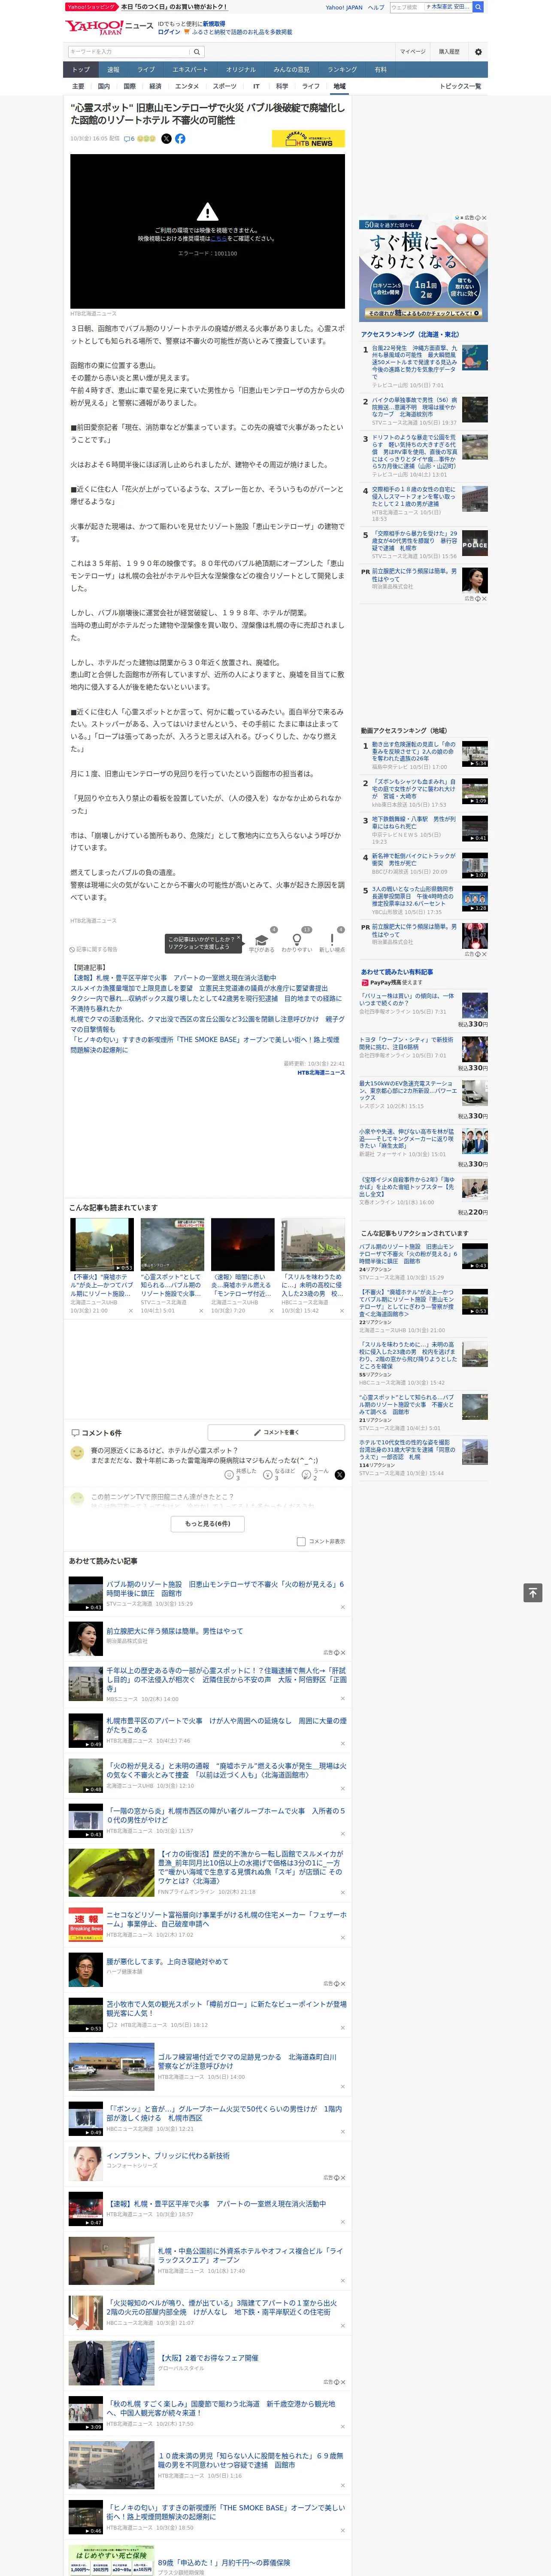Viewport: 551px width, 2576px height.
Task: Click the Yahoo! JAPAN News logo
Action: coord(109,27)
